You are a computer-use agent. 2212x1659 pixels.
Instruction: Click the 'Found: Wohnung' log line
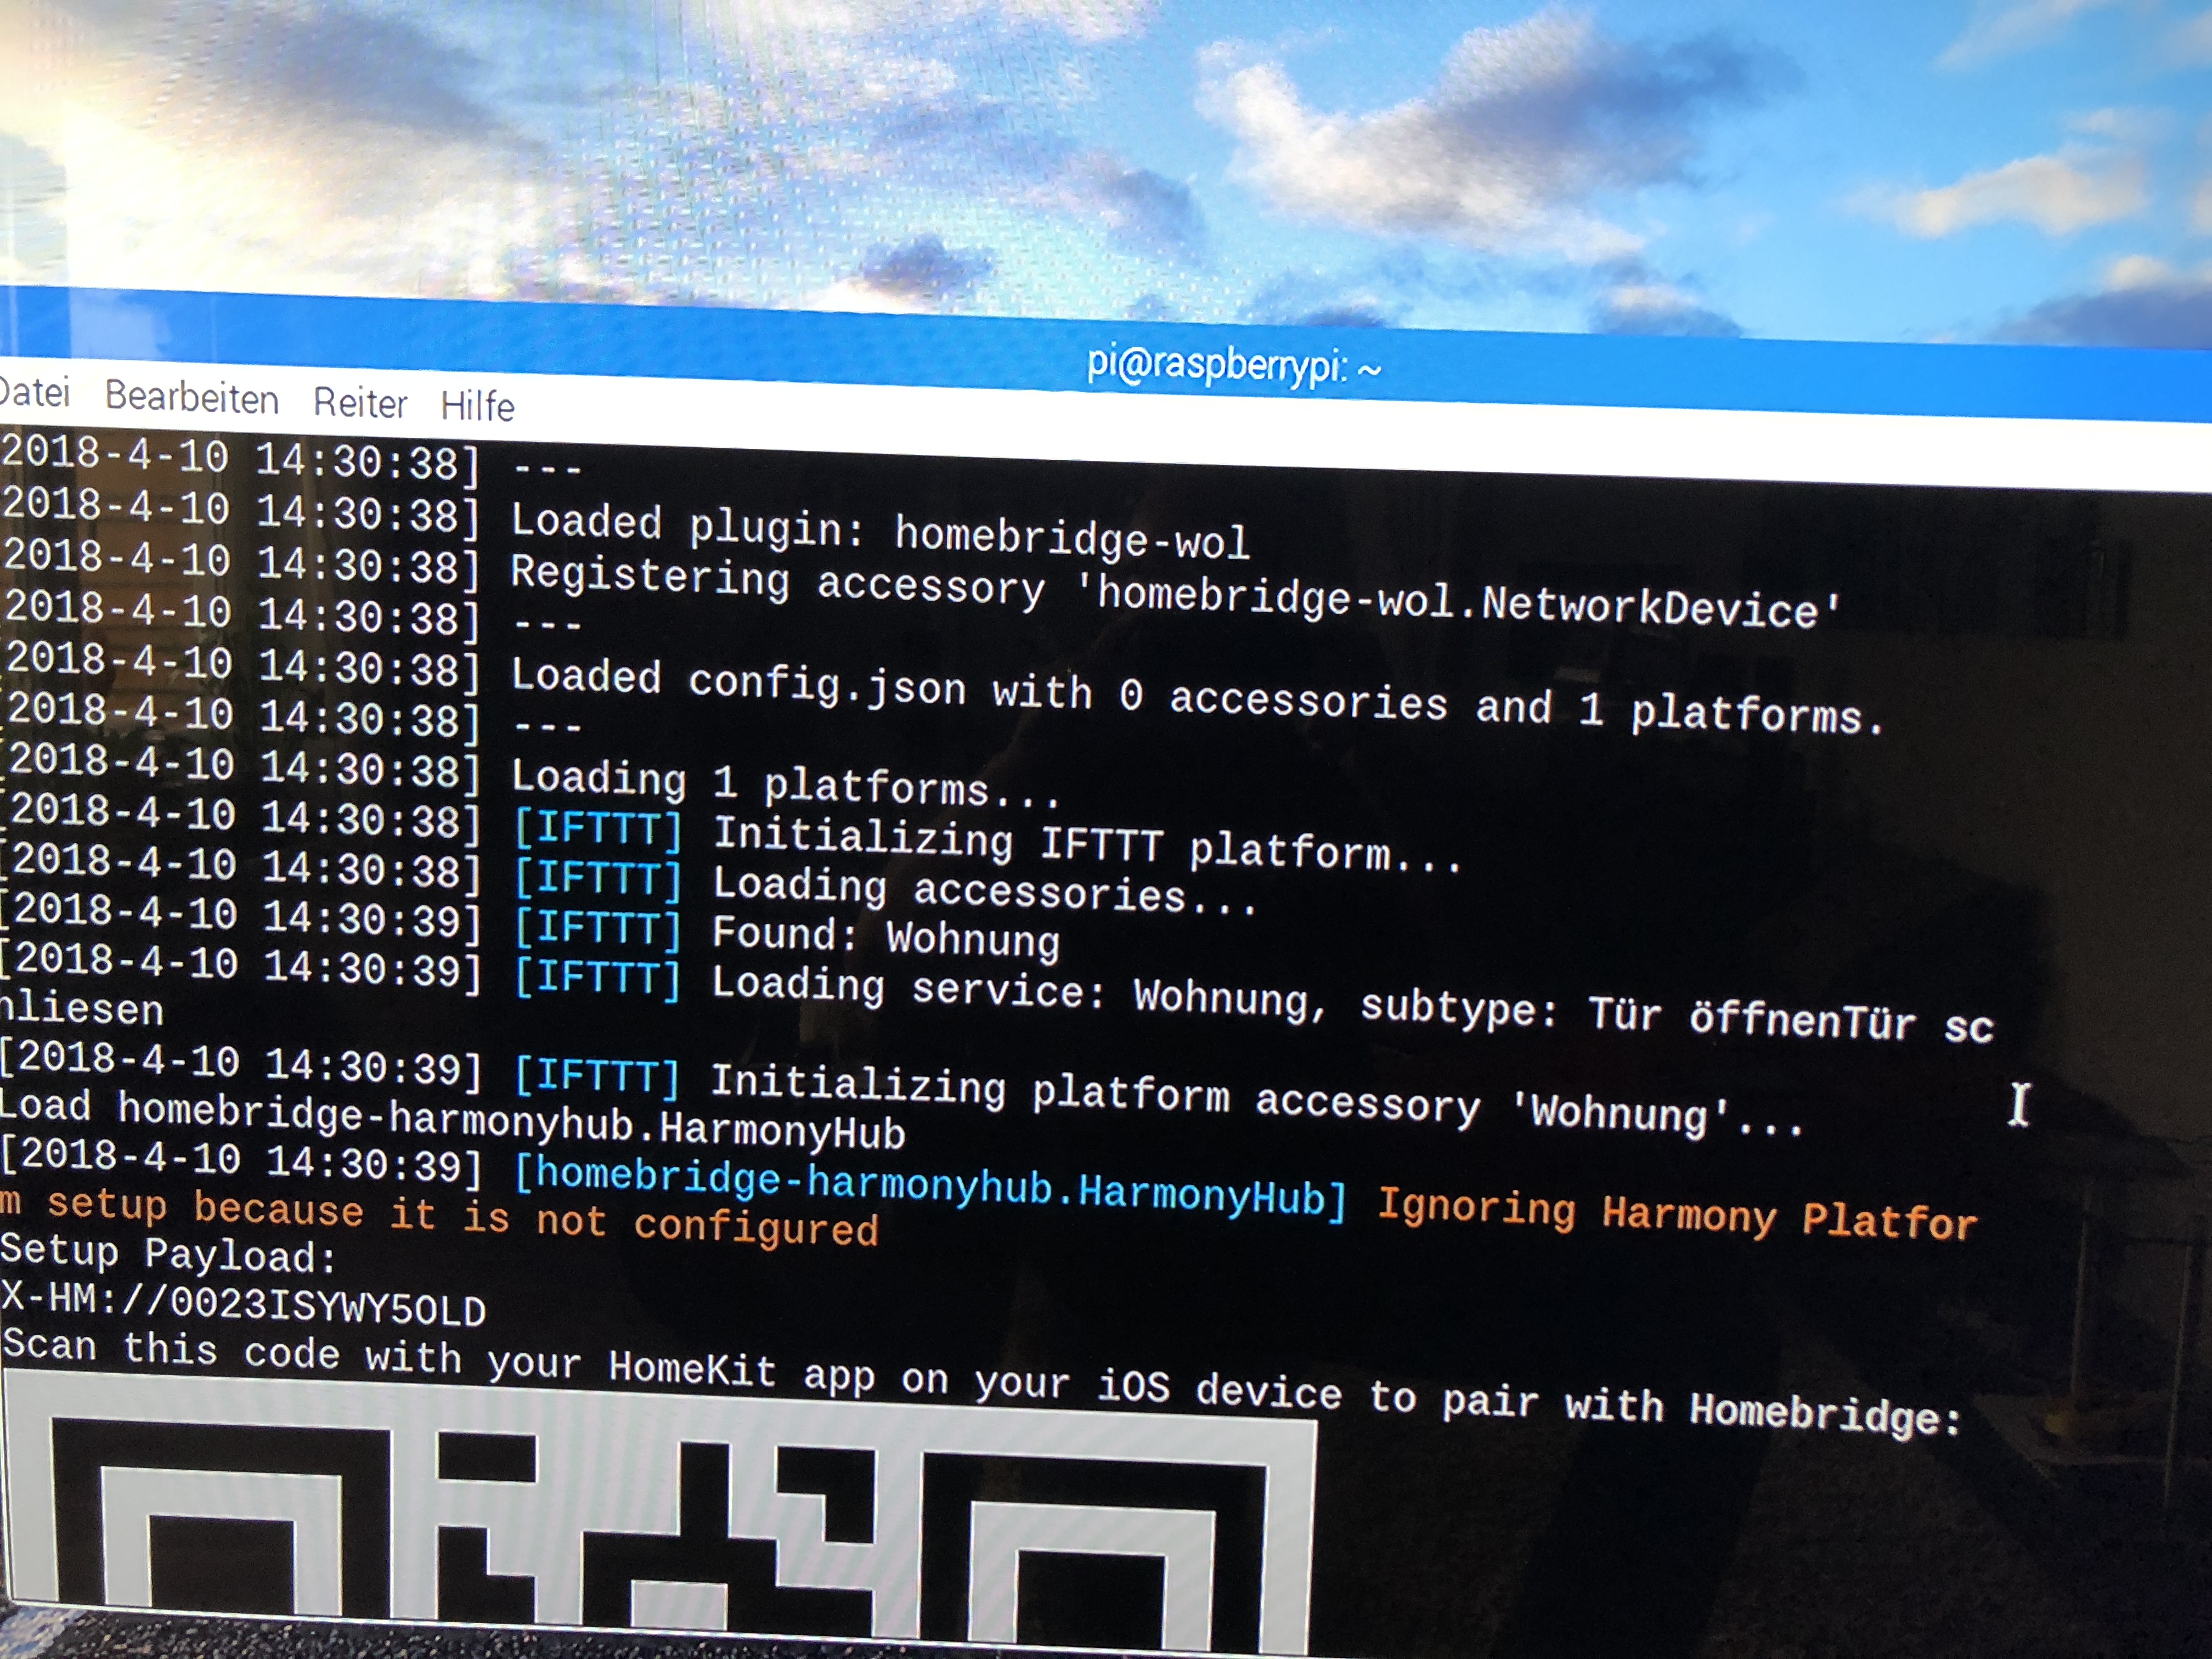click(885, 936)
